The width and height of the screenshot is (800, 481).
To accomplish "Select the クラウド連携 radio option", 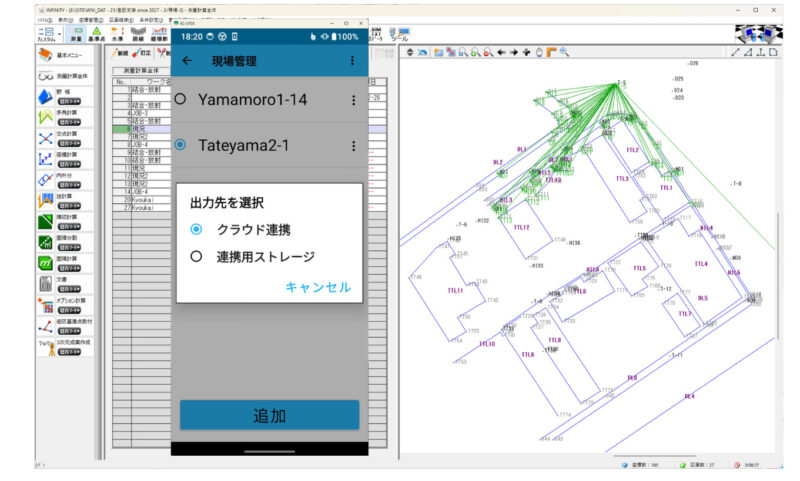I will (x=196, y=229).
